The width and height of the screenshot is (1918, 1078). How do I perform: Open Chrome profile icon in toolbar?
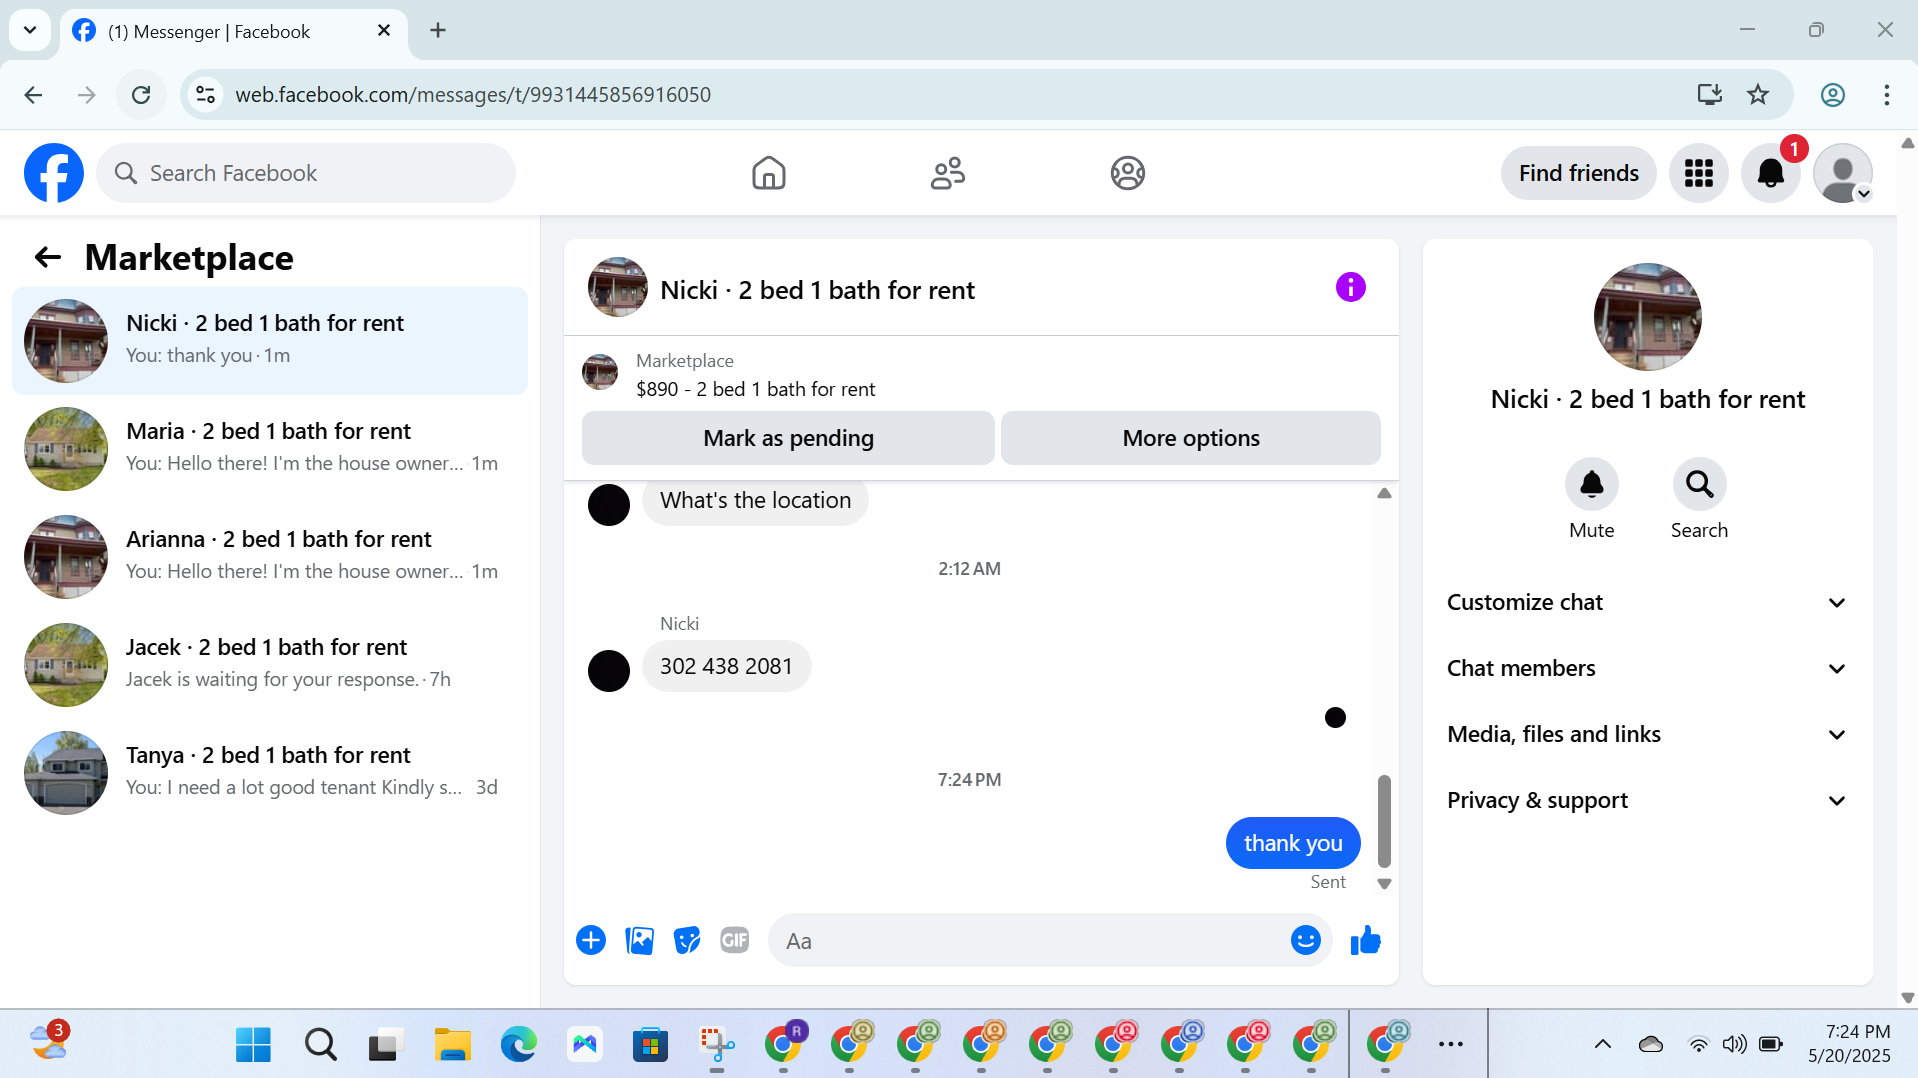tap(1832, 95)
